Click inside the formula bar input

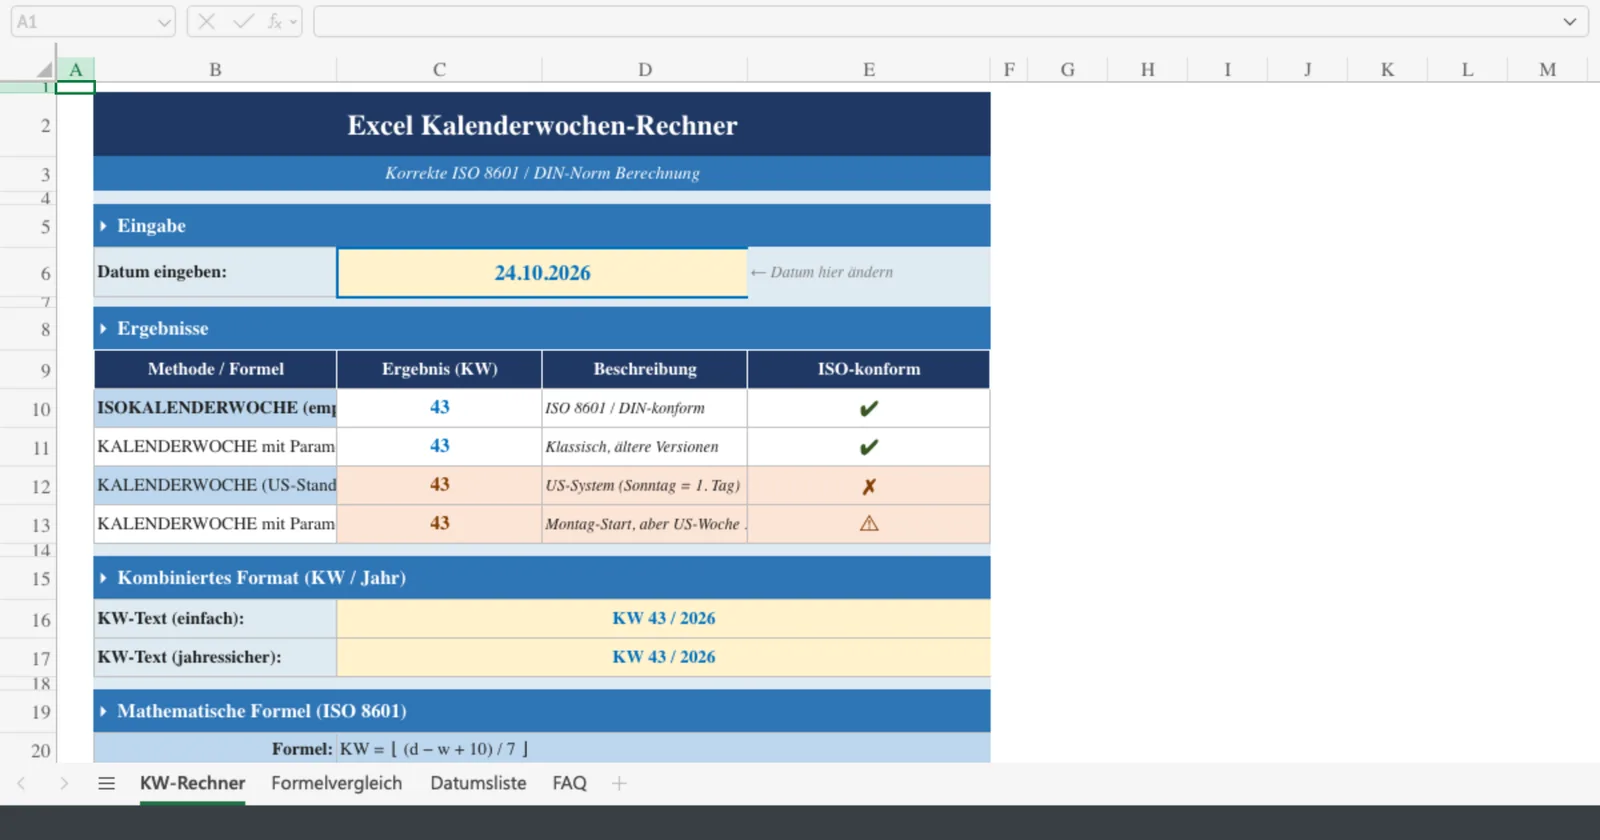[x=935, y=22]
